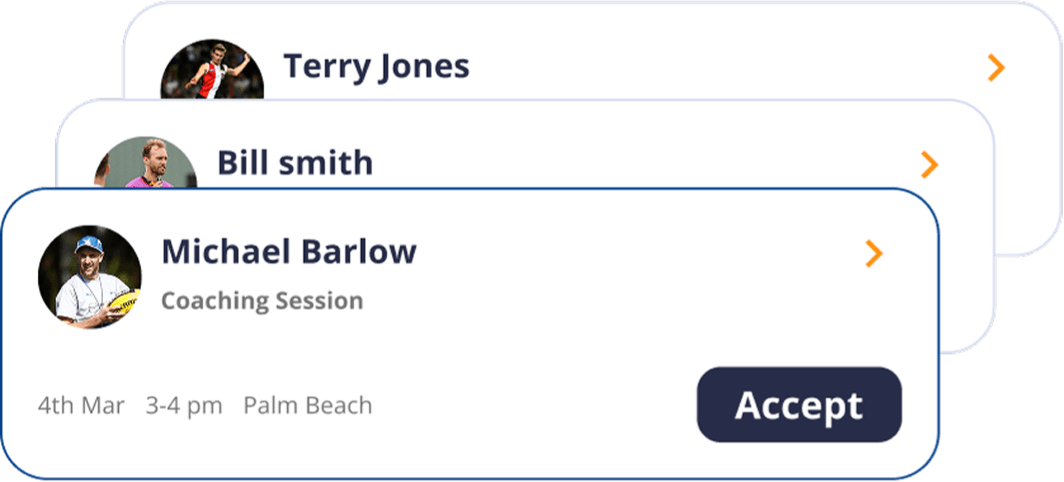Image resolution: width=1064 pixels, height=482 pixels.
Task: Click the yellow football in Barlow's photo
Action: tap(123, 299)
